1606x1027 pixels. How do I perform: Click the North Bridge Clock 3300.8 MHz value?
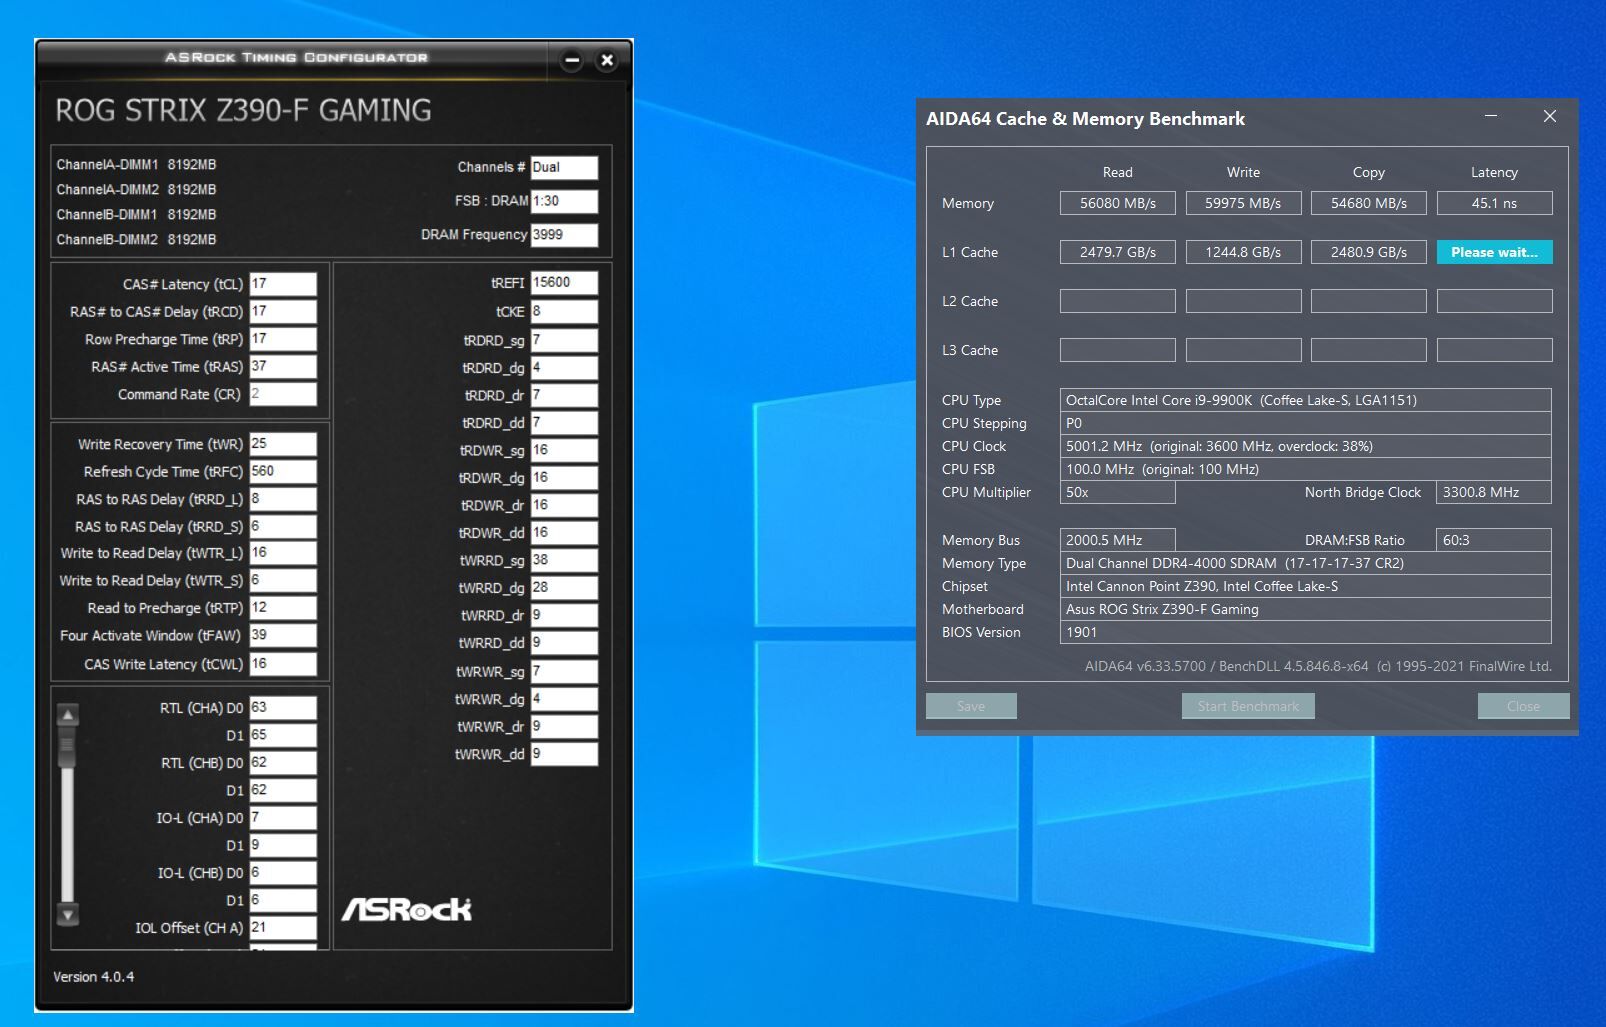click(1493, 492)
